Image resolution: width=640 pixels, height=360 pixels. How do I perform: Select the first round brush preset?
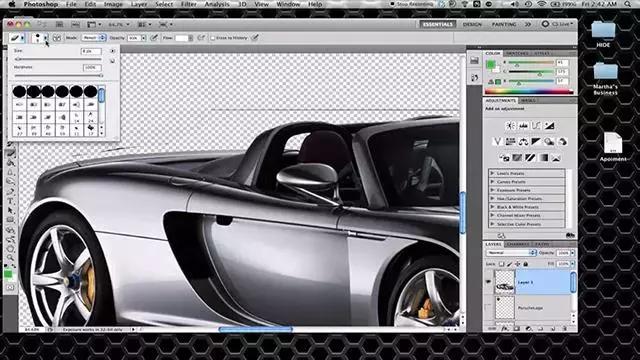pos(19,91)
